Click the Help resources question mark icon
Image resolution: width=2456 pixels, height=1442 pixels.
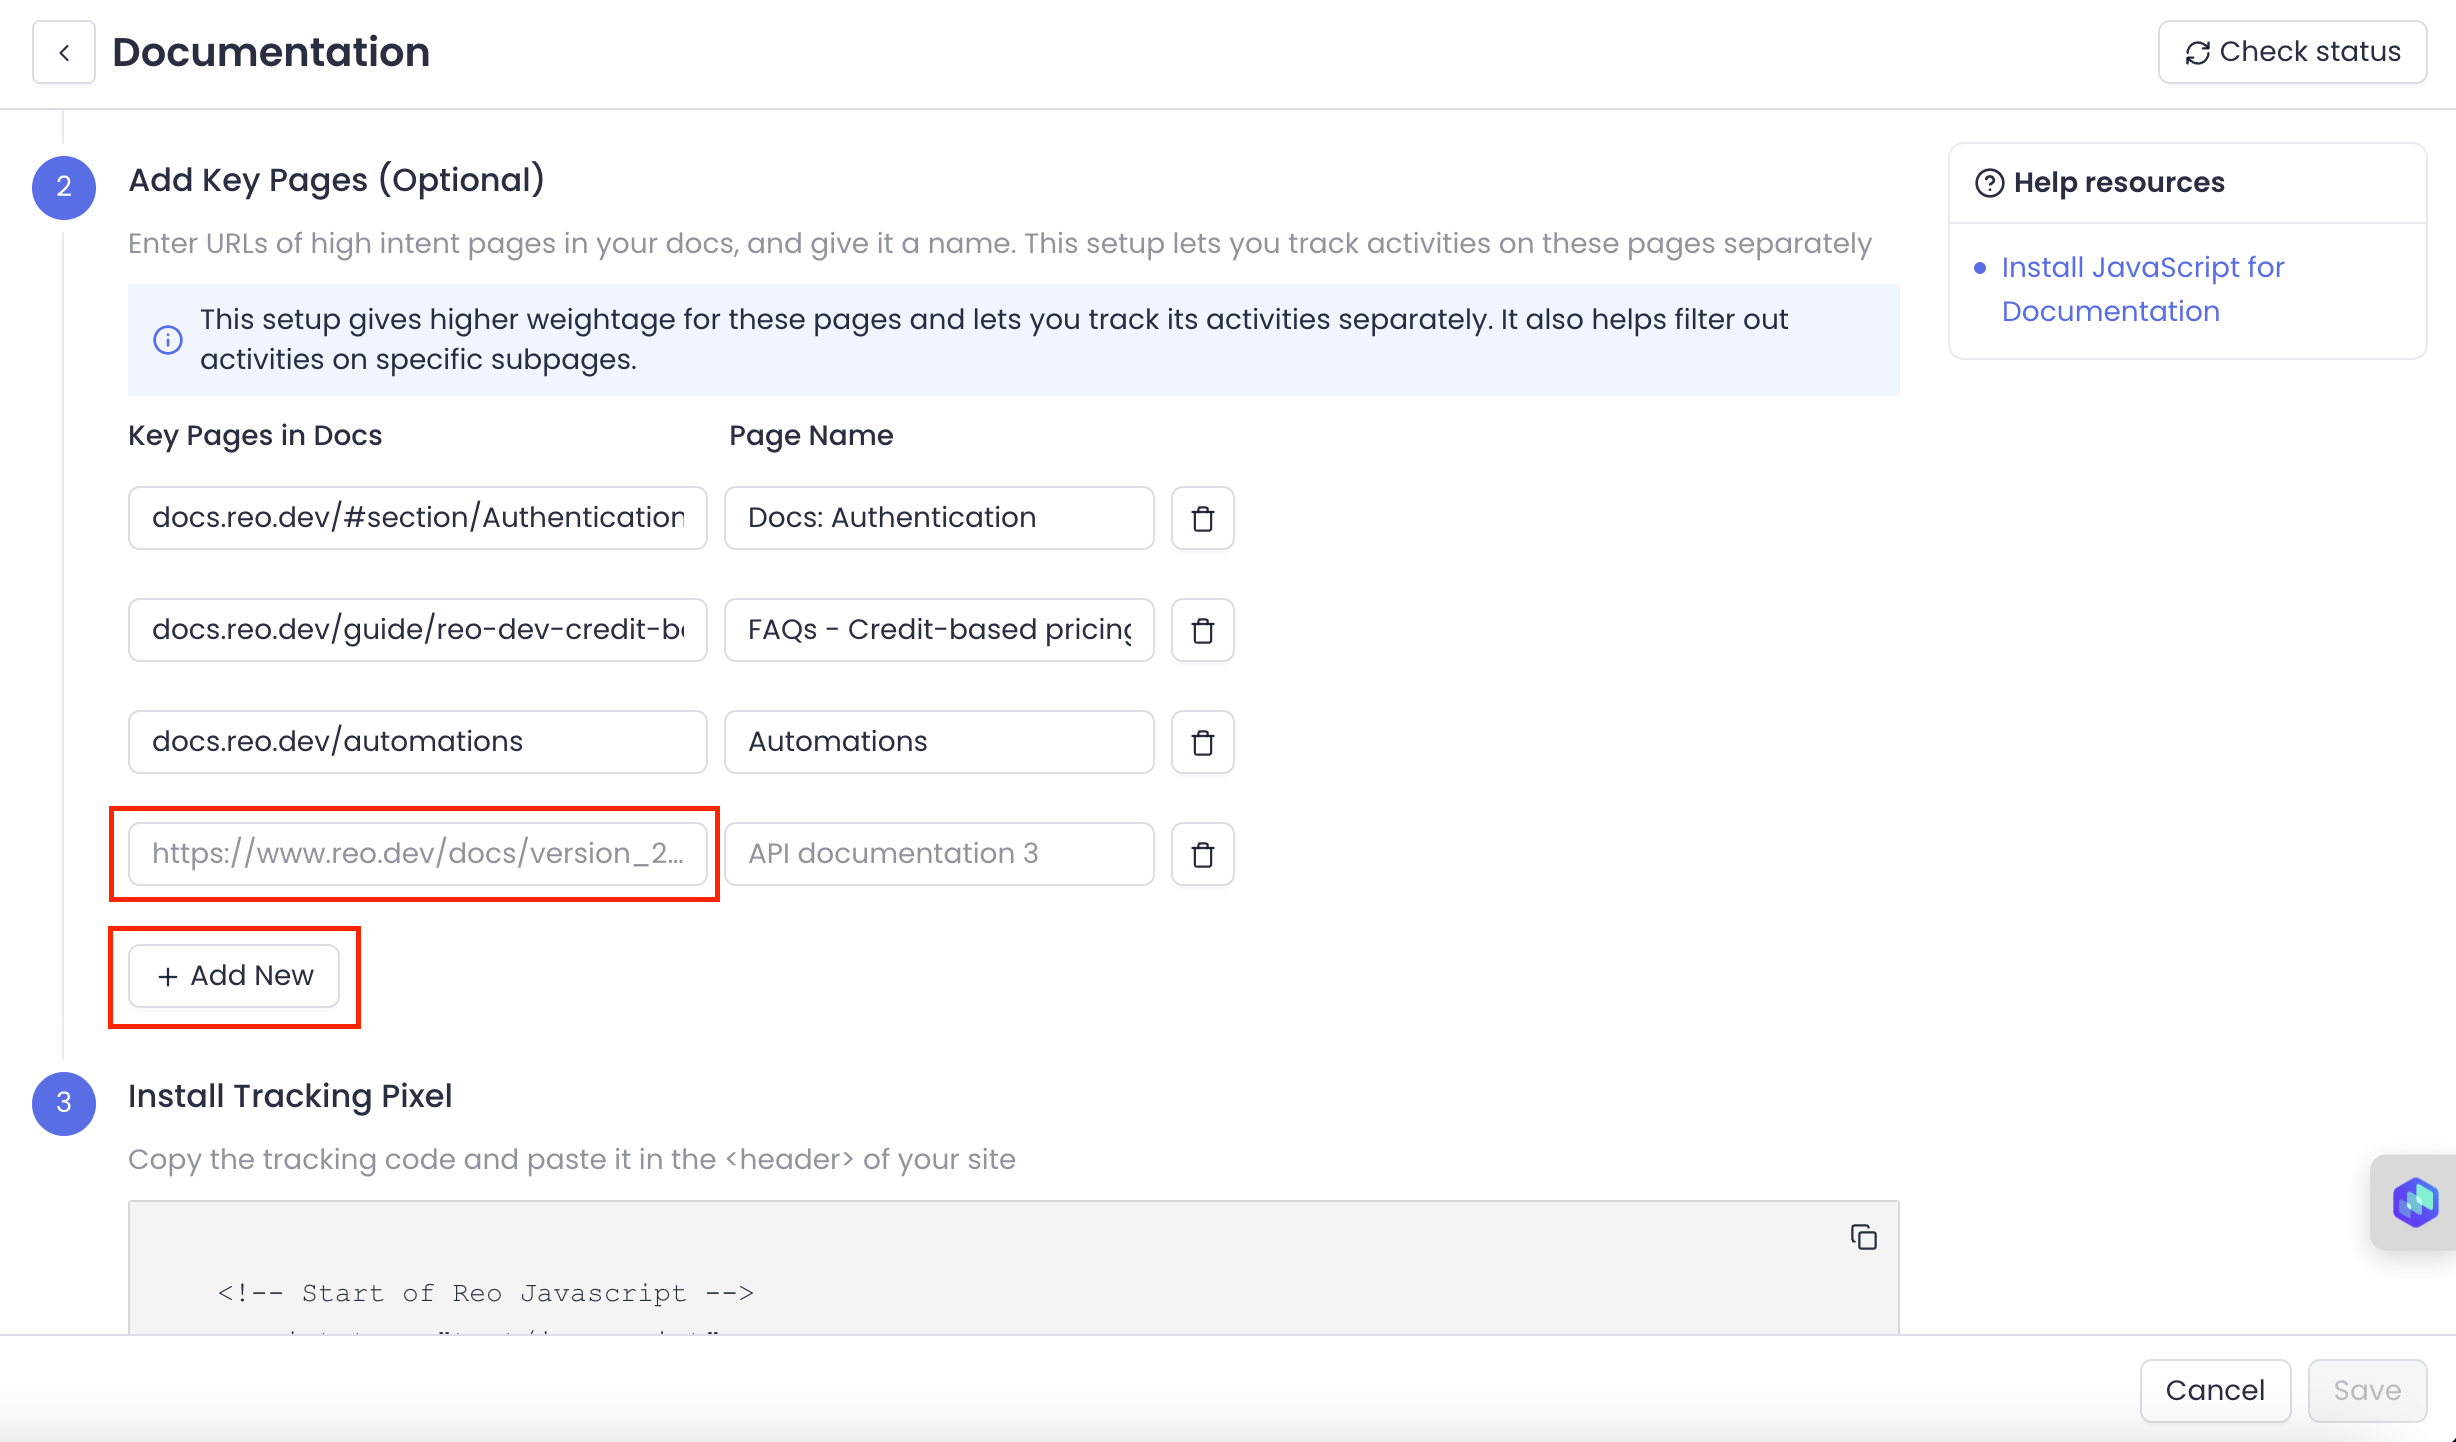(1989, 183)
